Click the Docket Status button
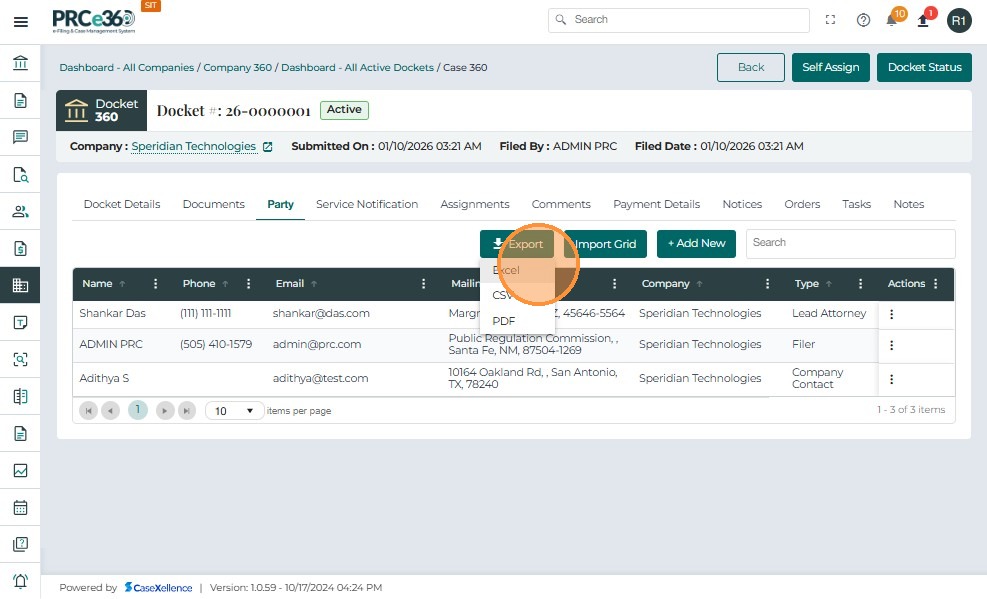The image size is (987, 599). click(925, 67)
